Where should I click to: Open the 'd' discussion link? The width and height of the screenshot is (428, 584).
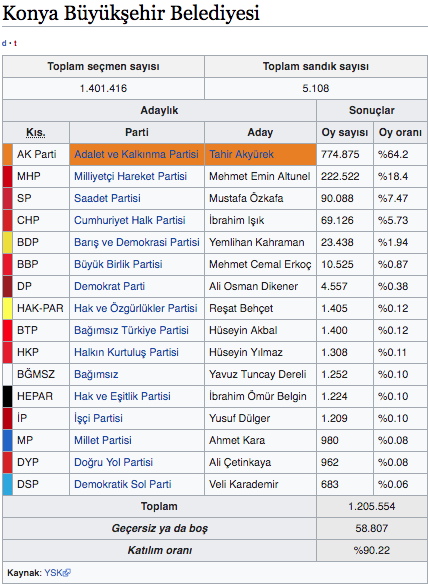coord(4,43)
